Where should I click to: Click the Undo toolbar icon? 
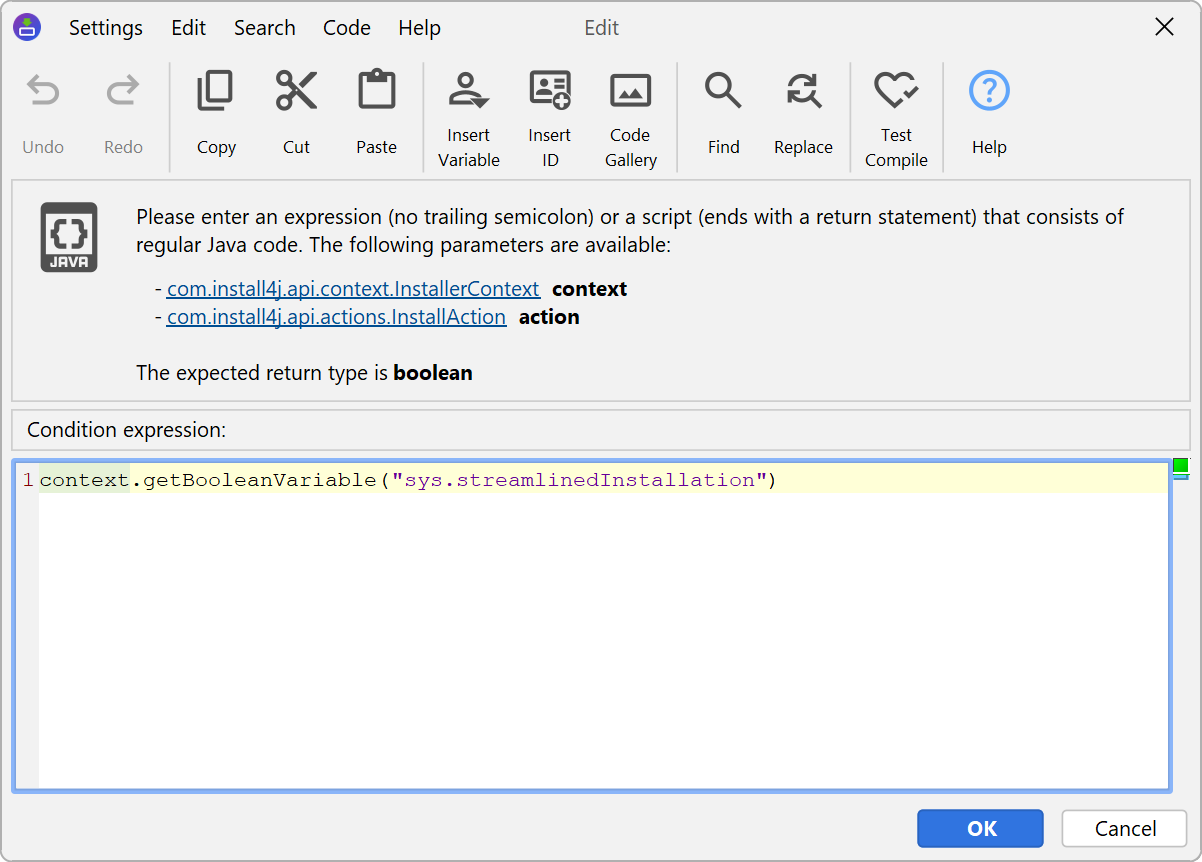pos(43,92)
